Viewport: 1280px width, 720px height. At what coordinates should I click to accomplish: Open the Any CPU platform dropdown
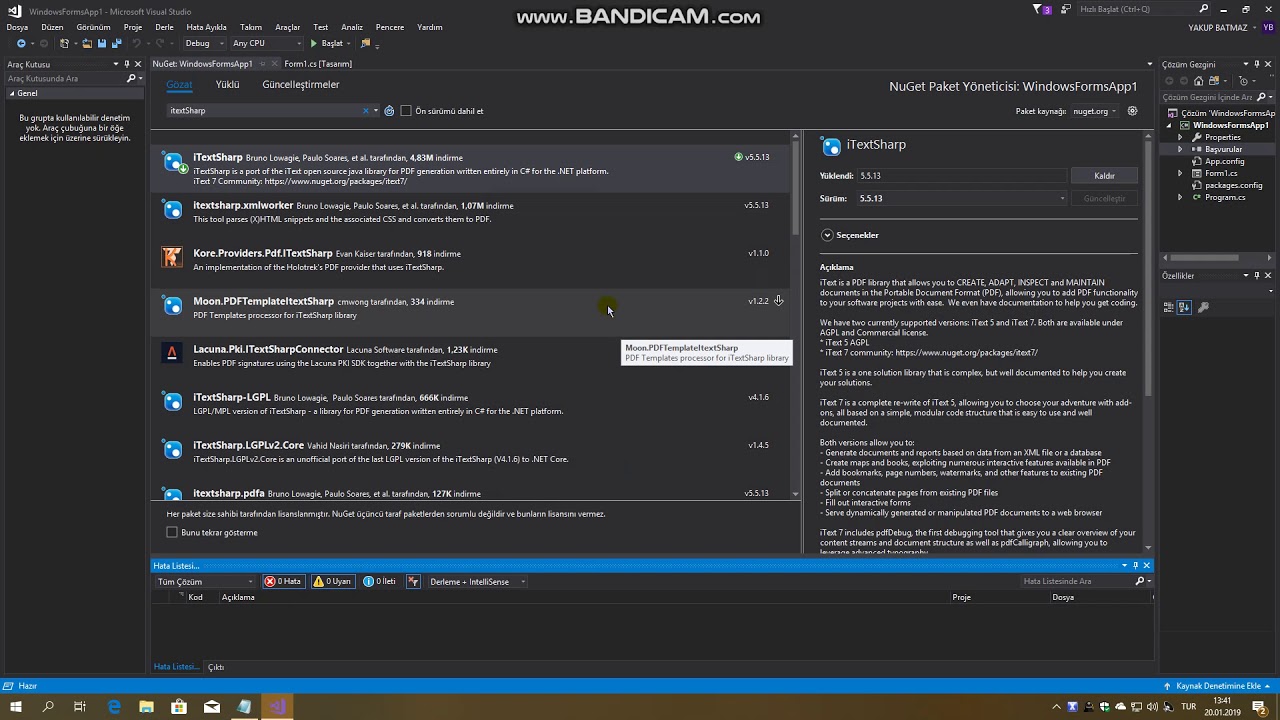point(266,44)
